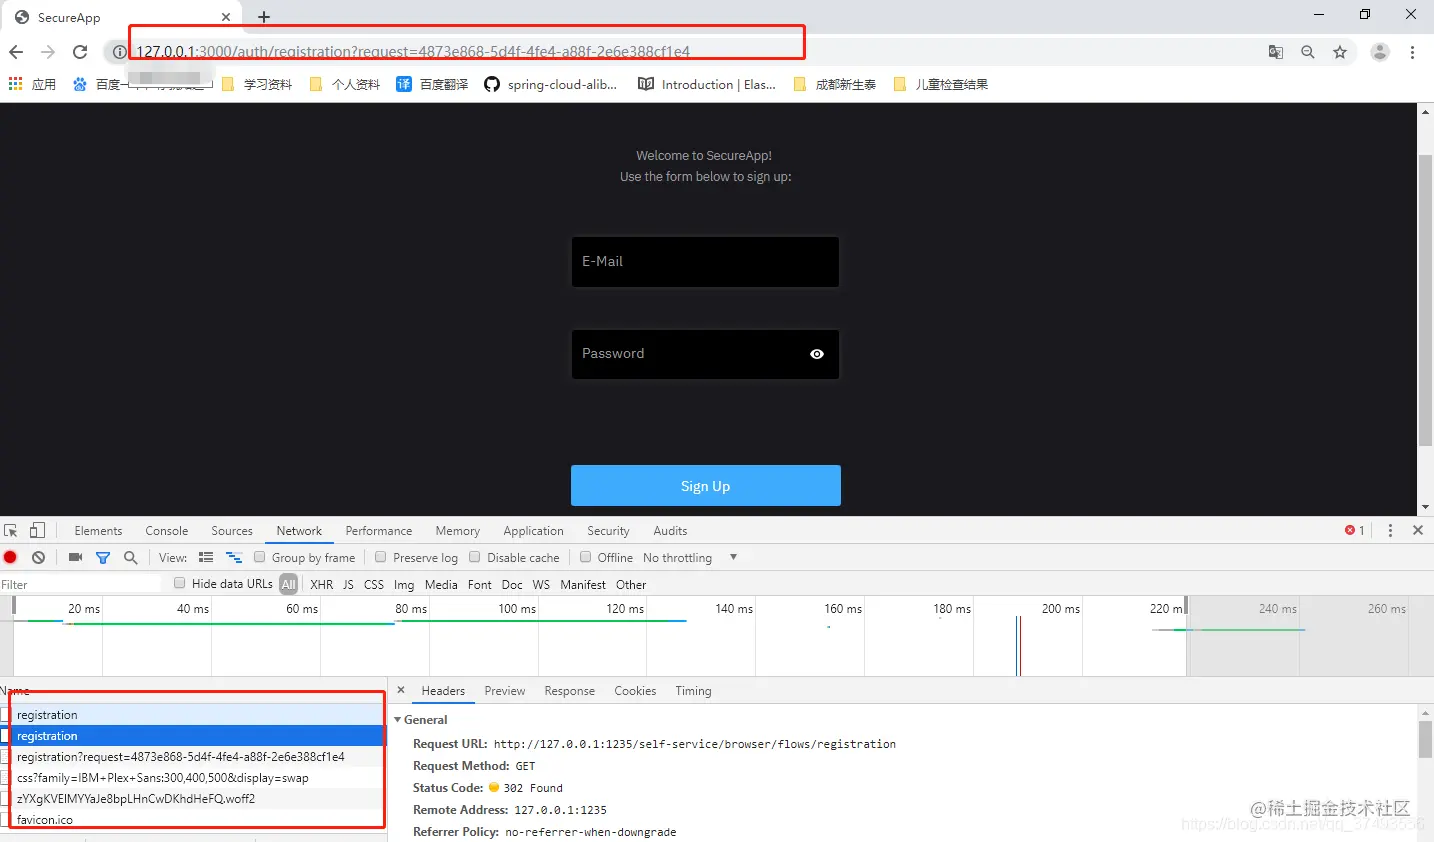This screenshot has height=842, width=1434.
Task: Clear network requests with the clear icon
Action: pyautogui.click(x=38, y=557)
